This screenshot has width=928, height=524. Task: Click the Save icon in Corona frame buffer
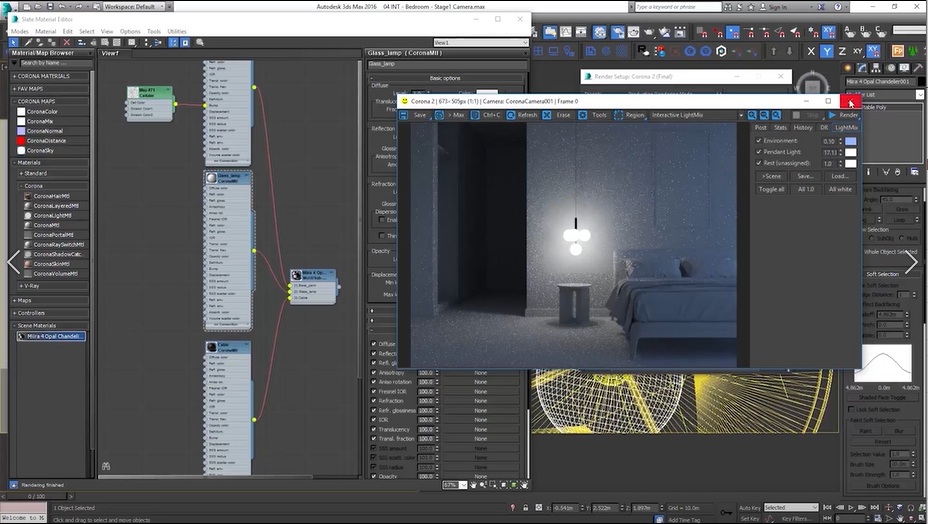[x=404, y=115]
